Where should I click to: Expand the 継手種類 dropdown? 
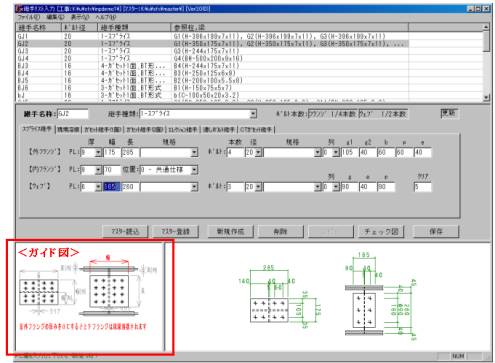click(253, 114)
